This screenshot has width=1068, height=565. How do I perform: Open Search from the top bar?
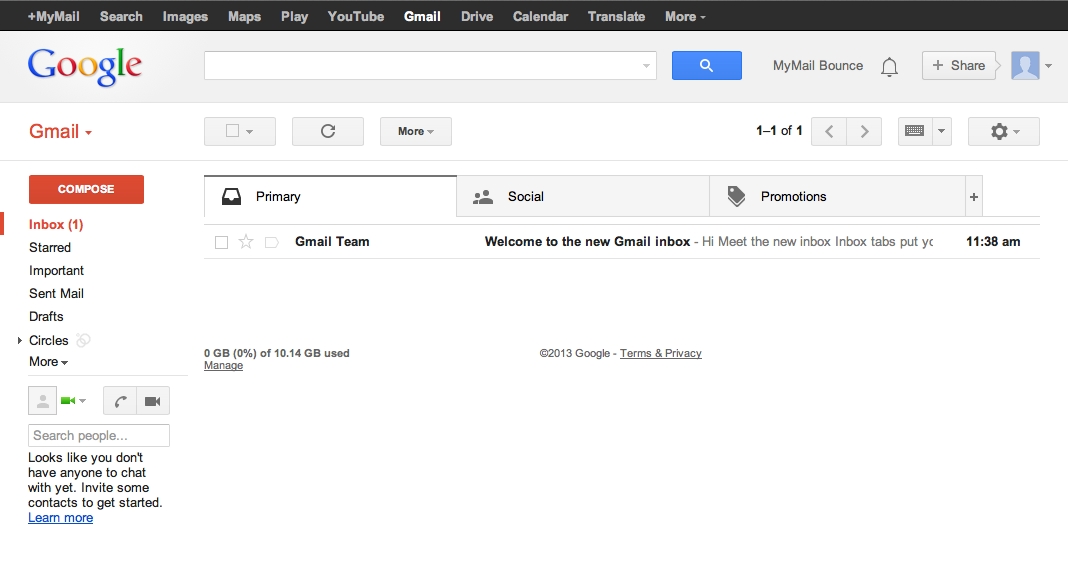(x=121, y=16)
